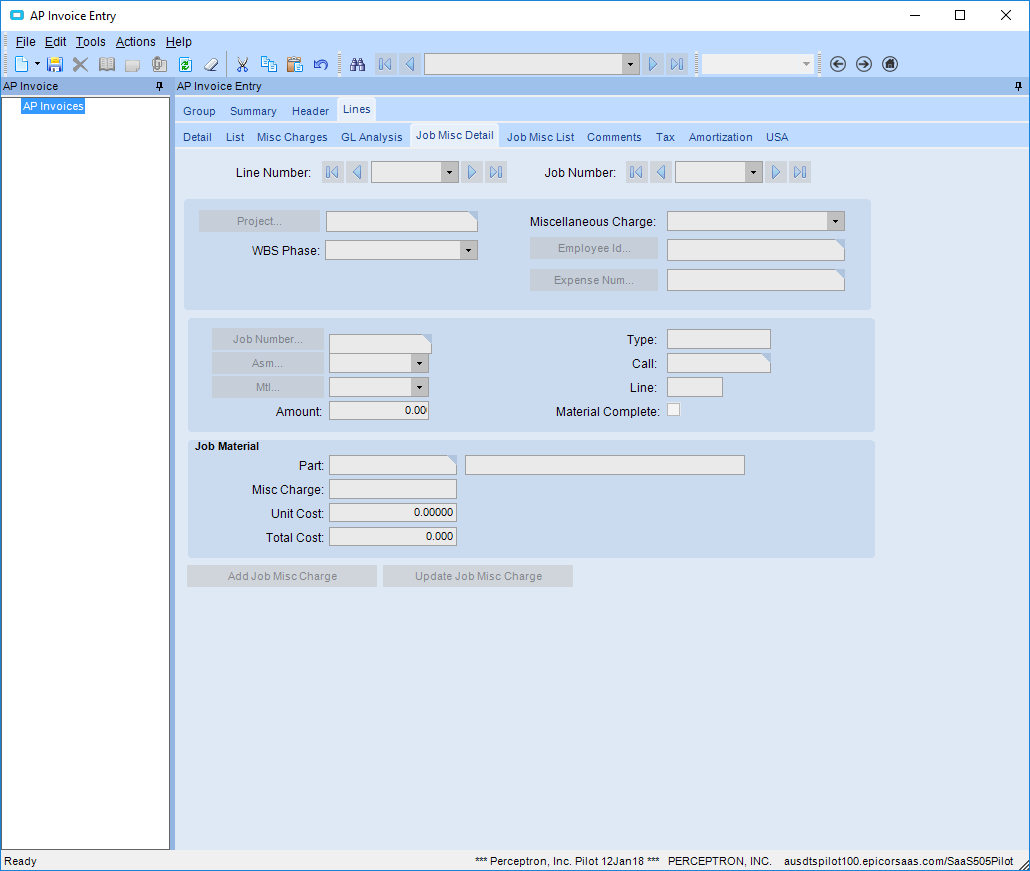1030x871 pixels.
Task: Open the File menu
Action: click(x=26, y=41)
